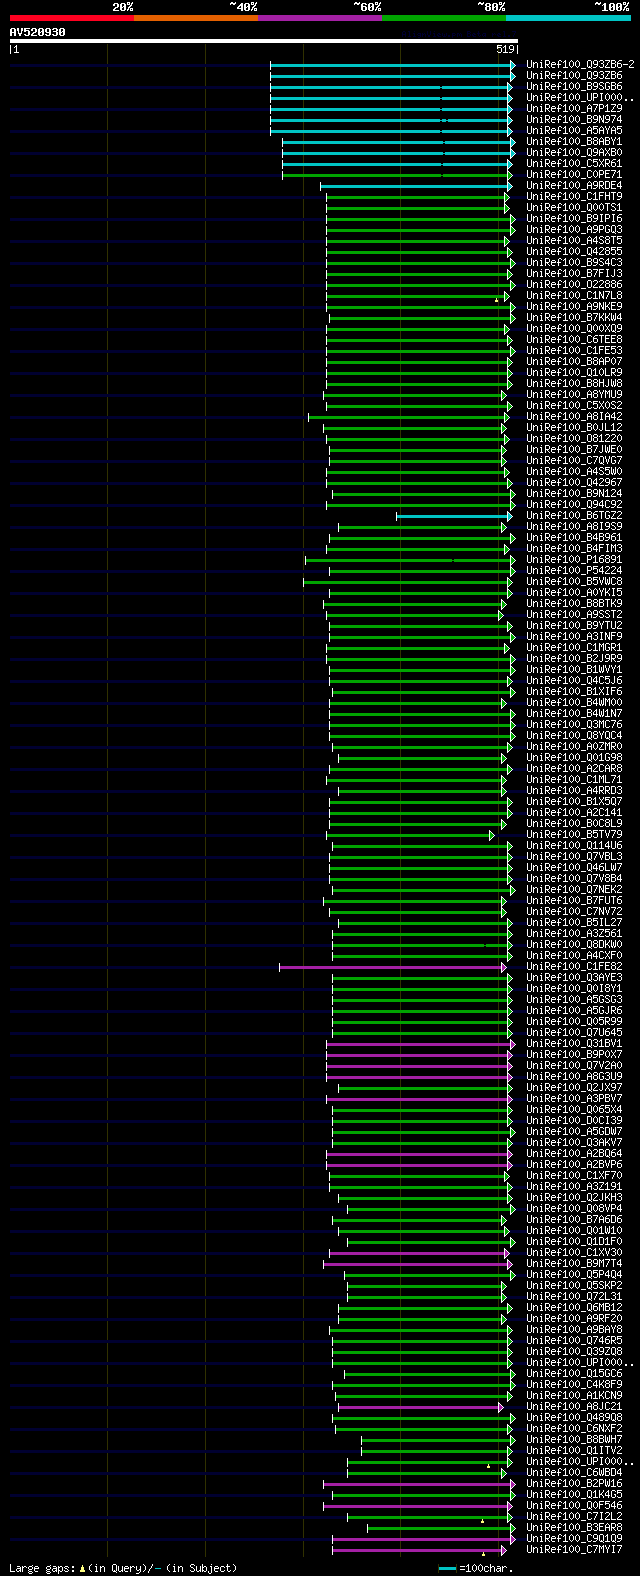This screenshot has height=1576, width=640.
Task: Open hit UniRef100_C6TEE8
Action: 574,339
